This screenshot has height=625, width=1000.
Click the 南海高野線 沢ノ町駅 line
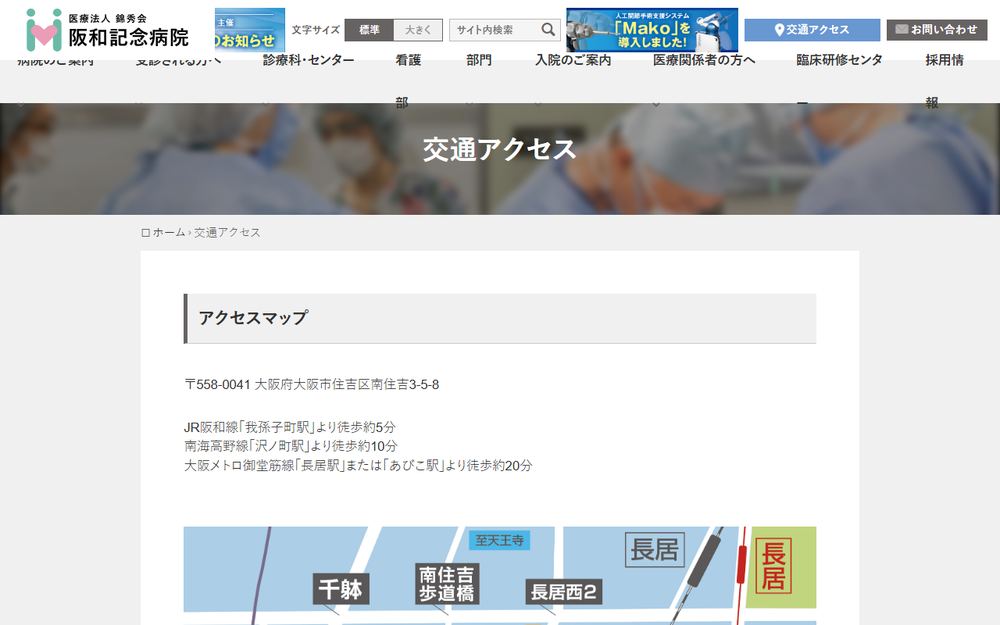pyautogui.click(x=290, y=446)
